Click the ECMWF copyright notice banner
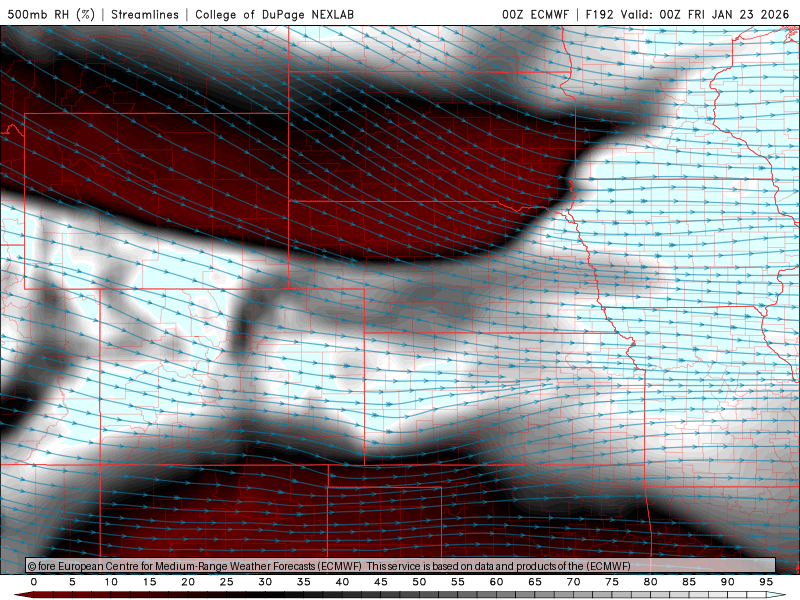Image resolution: width=800 pixels, height=600 pixels. tap(401, 566)
